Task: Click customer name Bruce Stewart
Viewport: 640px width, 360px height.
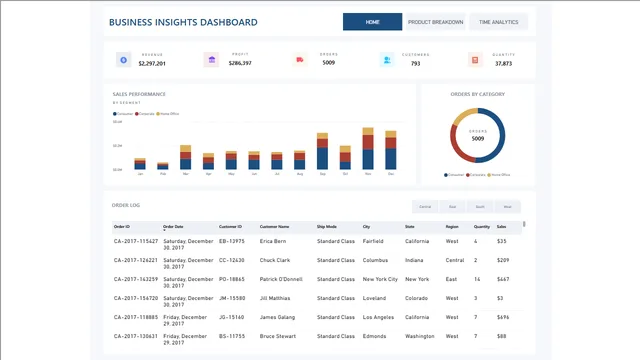Action: (278, 336)
